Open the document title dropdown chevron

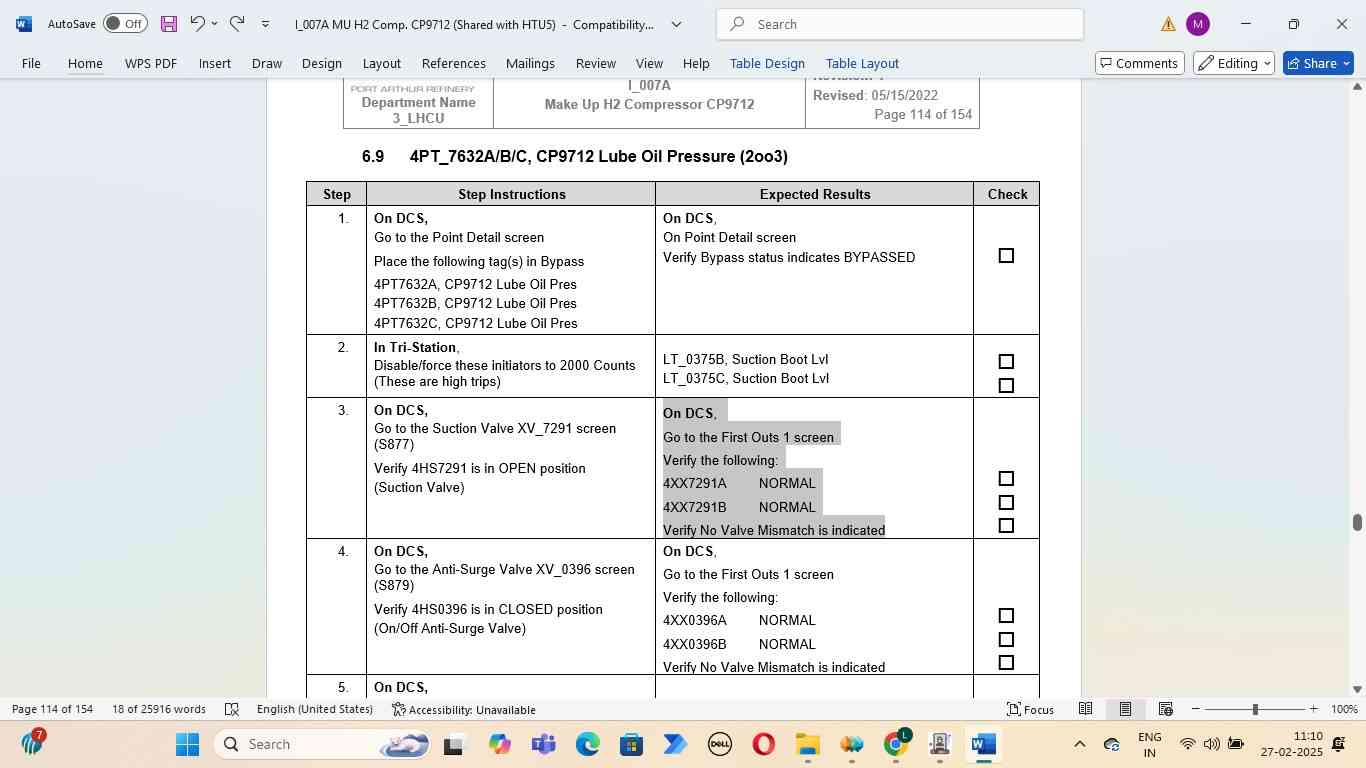pyautogui.click(x=676, y=24)
